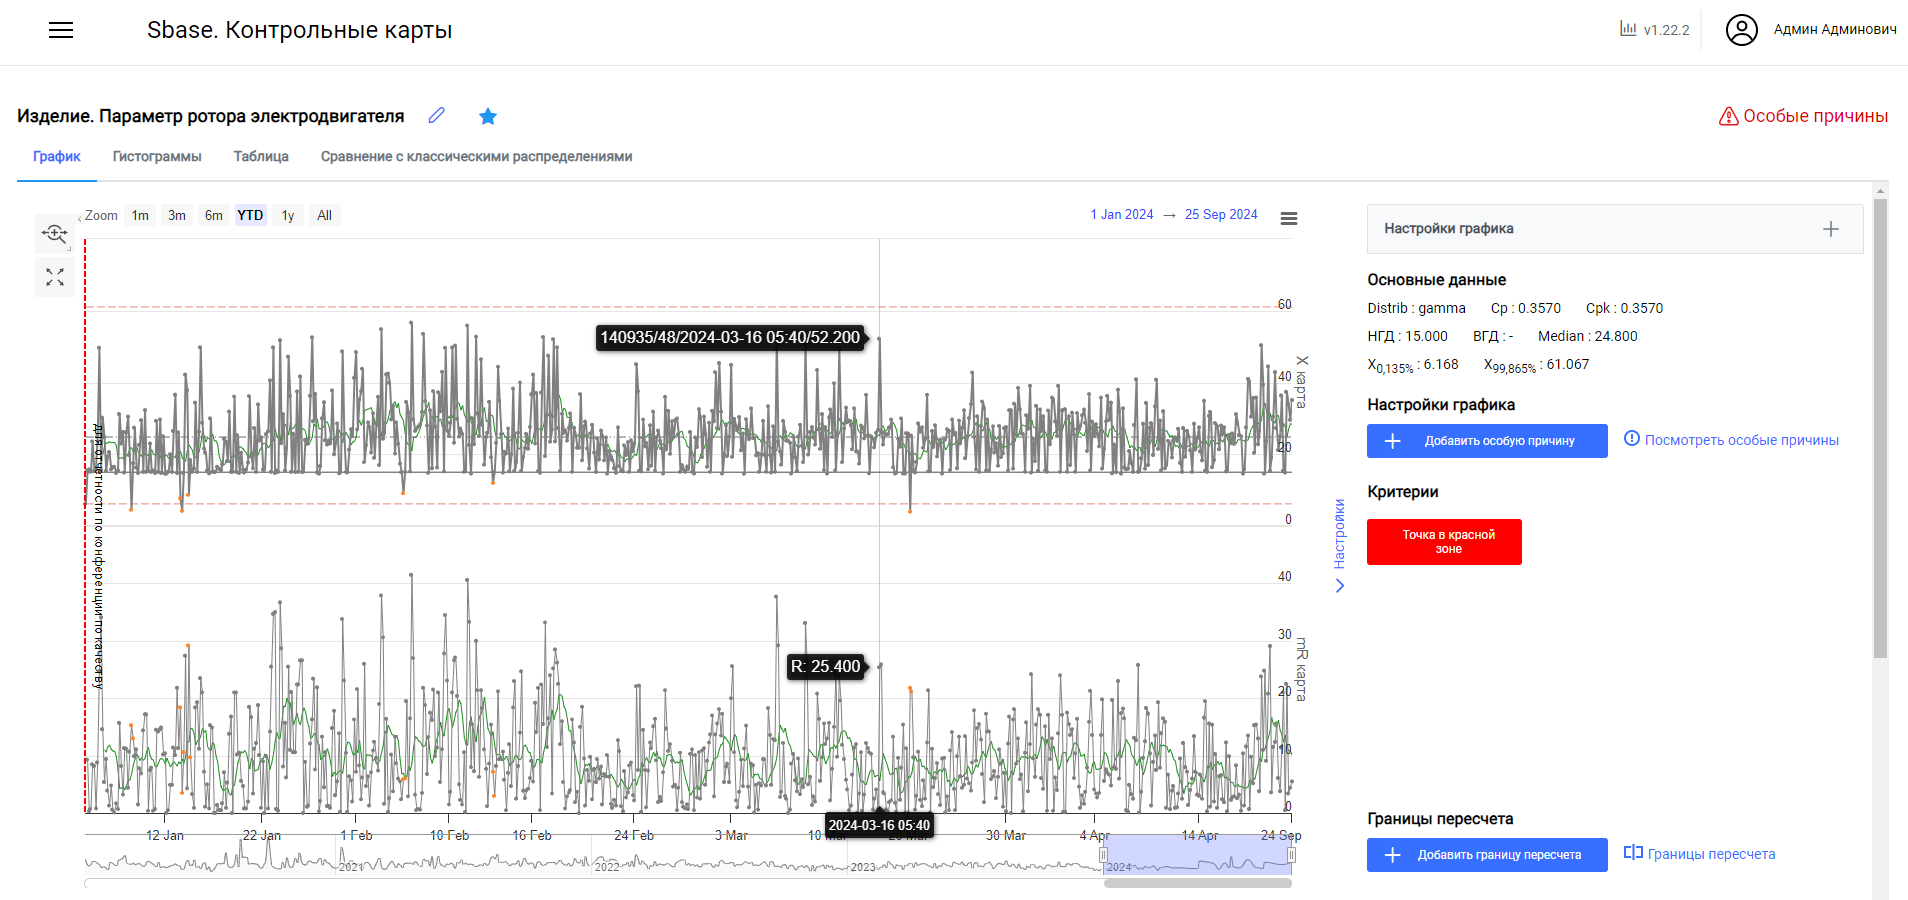Image resolution: width=1908 pixels, height=900 pixels.
Task: Click the zoom-pan crosshair chart tool
Action: [55, 235]
